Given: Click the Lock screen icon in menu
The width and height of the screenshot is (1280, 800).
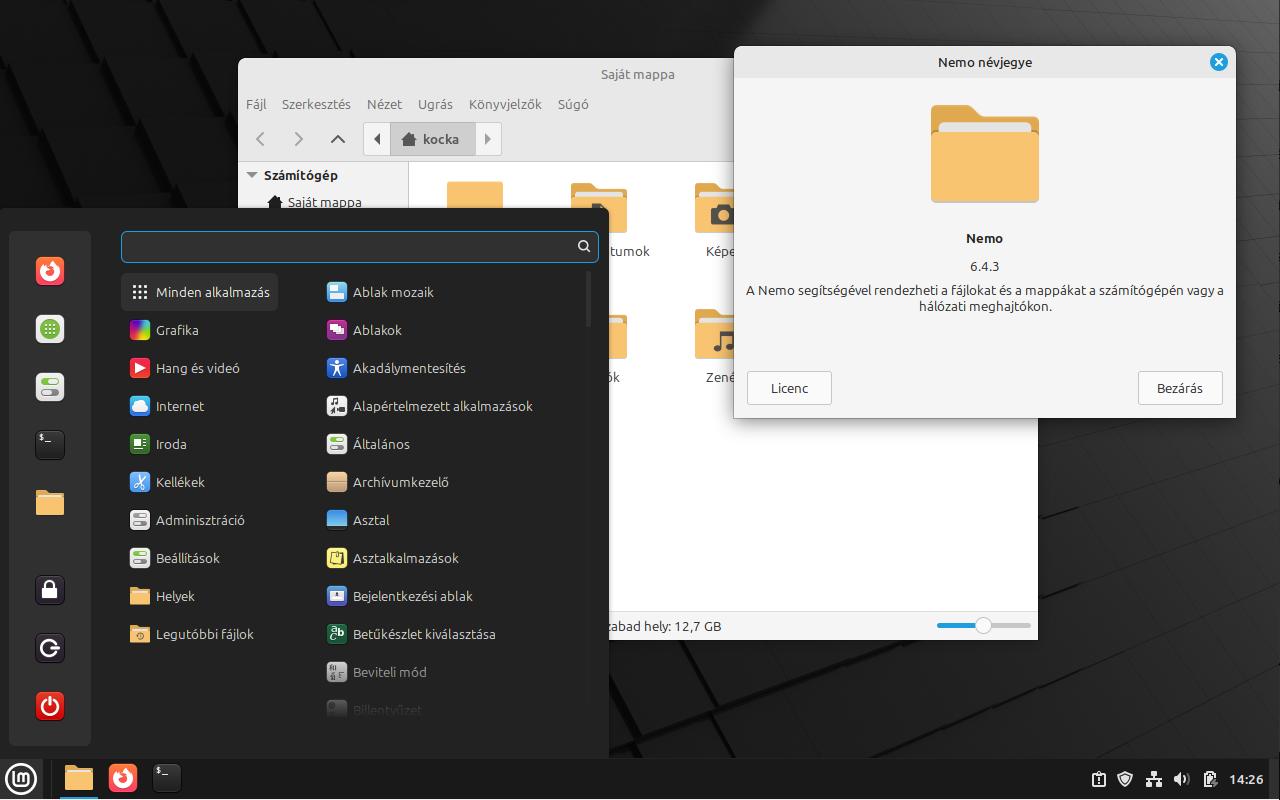Looking at the screenshot, I should click(50, 590).
